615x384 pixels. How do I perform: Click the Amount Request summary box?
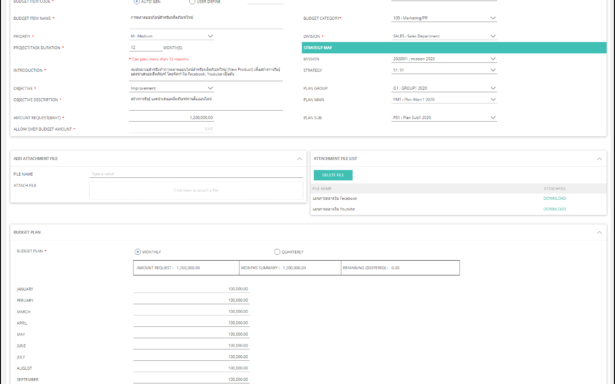186,268
